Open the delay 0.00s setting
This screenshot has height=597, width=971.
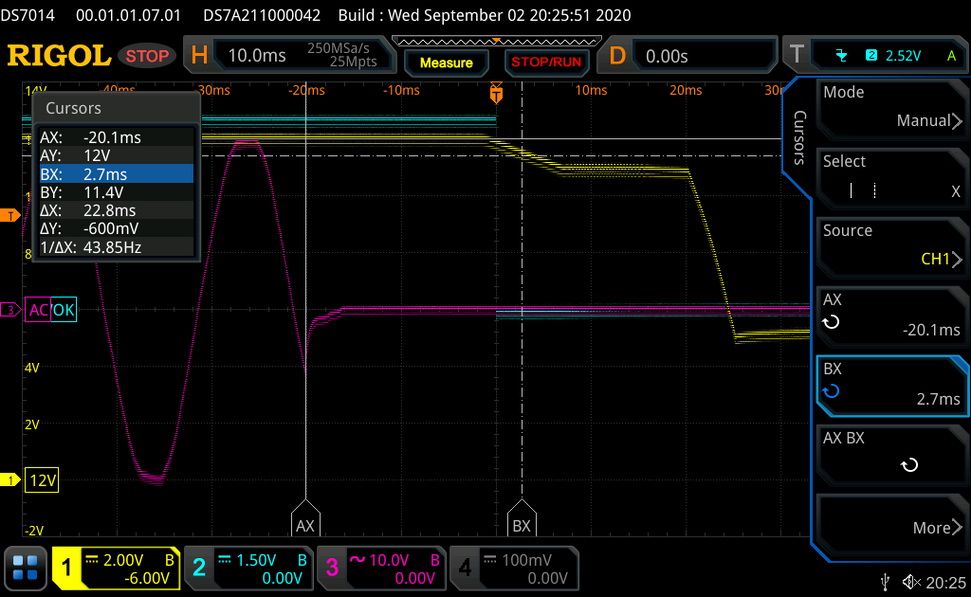point(687,56)
